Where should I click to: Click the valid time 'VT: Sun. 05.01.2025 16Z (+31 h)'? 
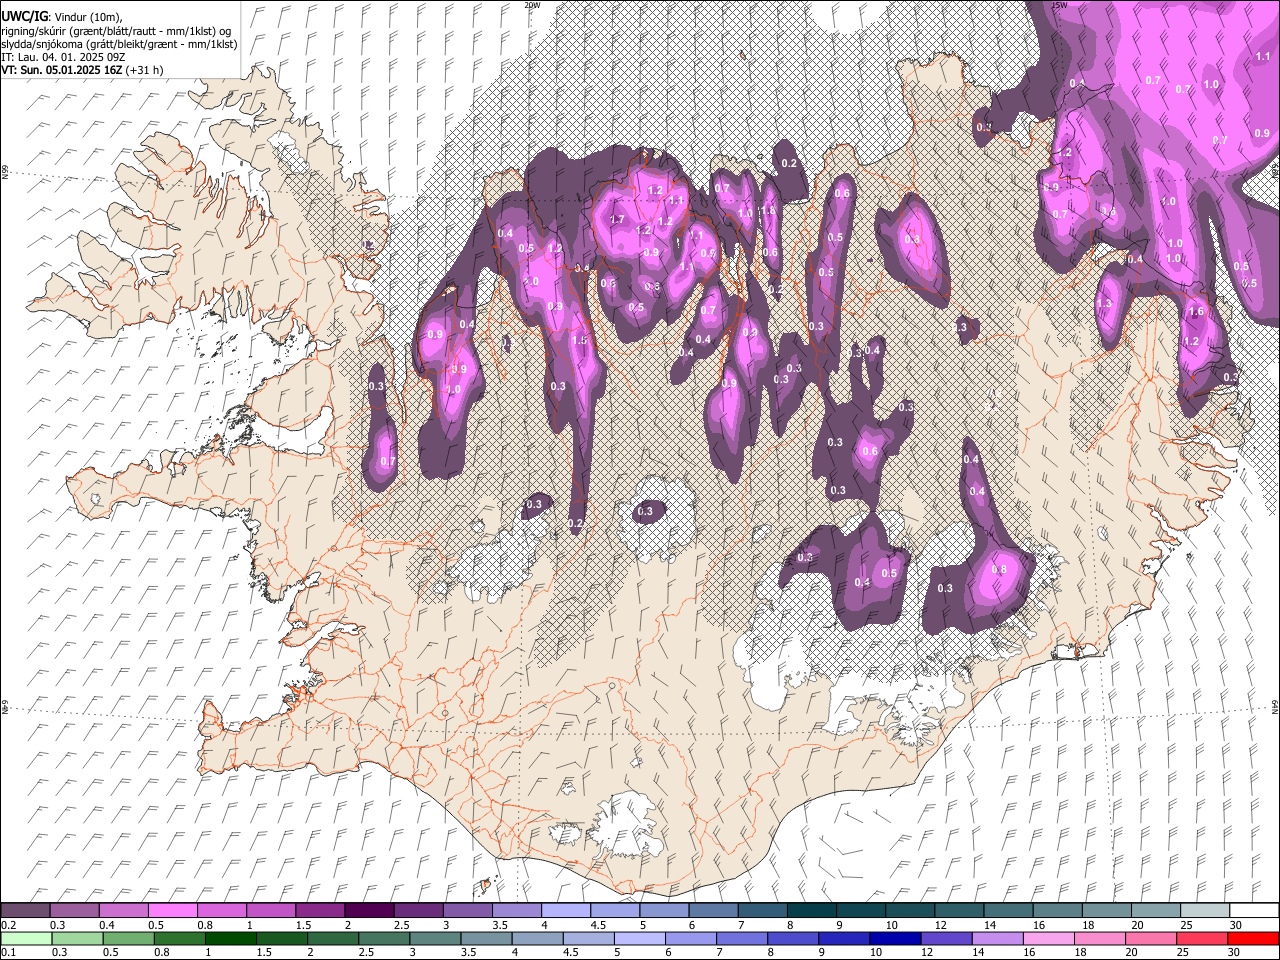coord(82,70)
